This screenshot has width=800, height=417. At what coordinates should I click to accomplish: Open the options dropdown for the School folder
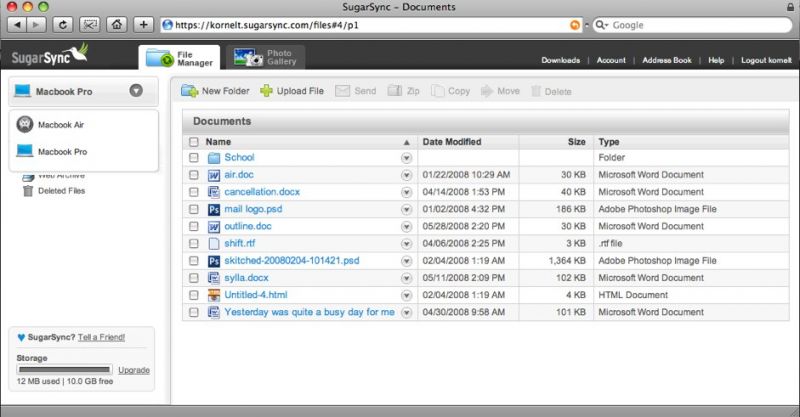tap(406, 158)
